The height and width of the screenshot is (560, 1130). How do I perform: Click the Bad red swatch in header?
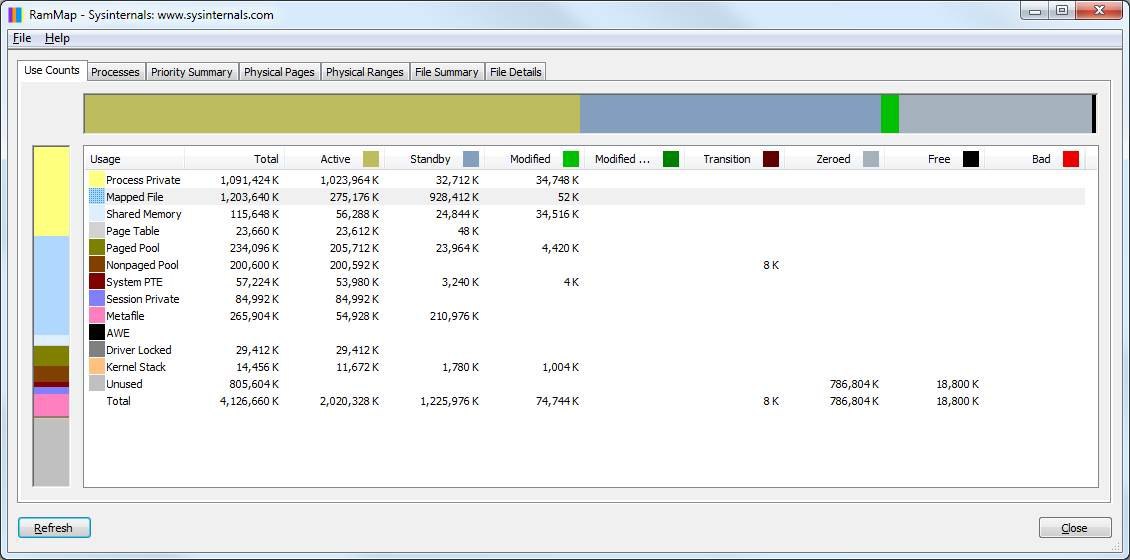point(1071,159)
